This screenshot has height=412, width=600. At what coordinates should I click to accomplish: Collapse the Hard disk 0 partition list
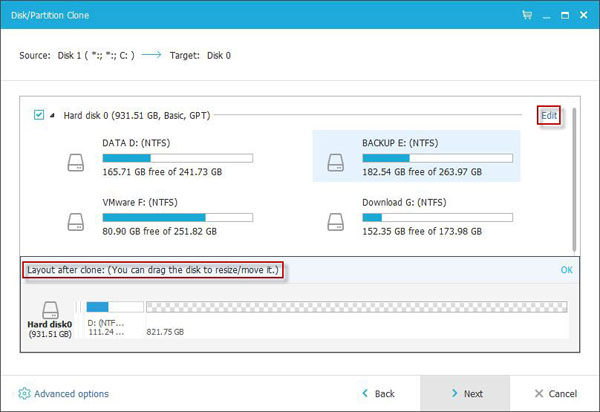[x=52, y=115]
